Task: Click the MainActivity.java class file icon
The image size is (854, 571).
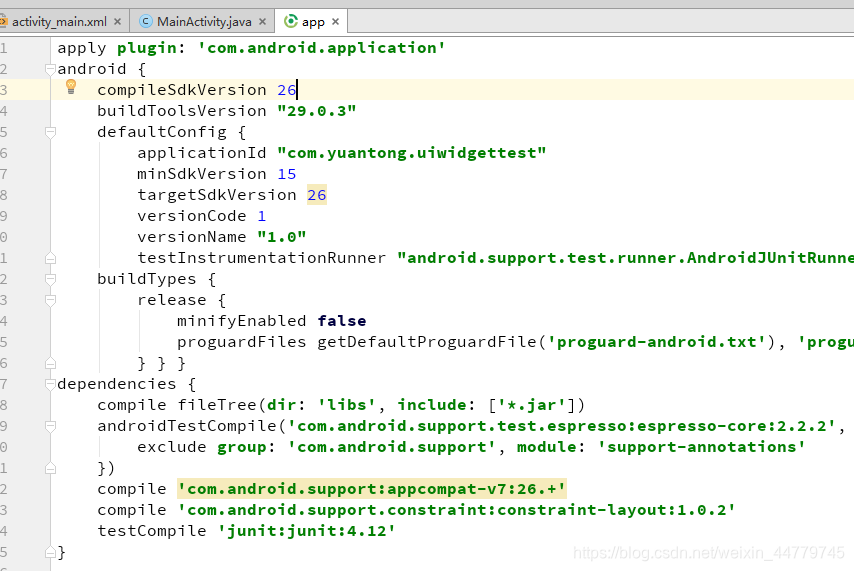Action: coord(145,21)
